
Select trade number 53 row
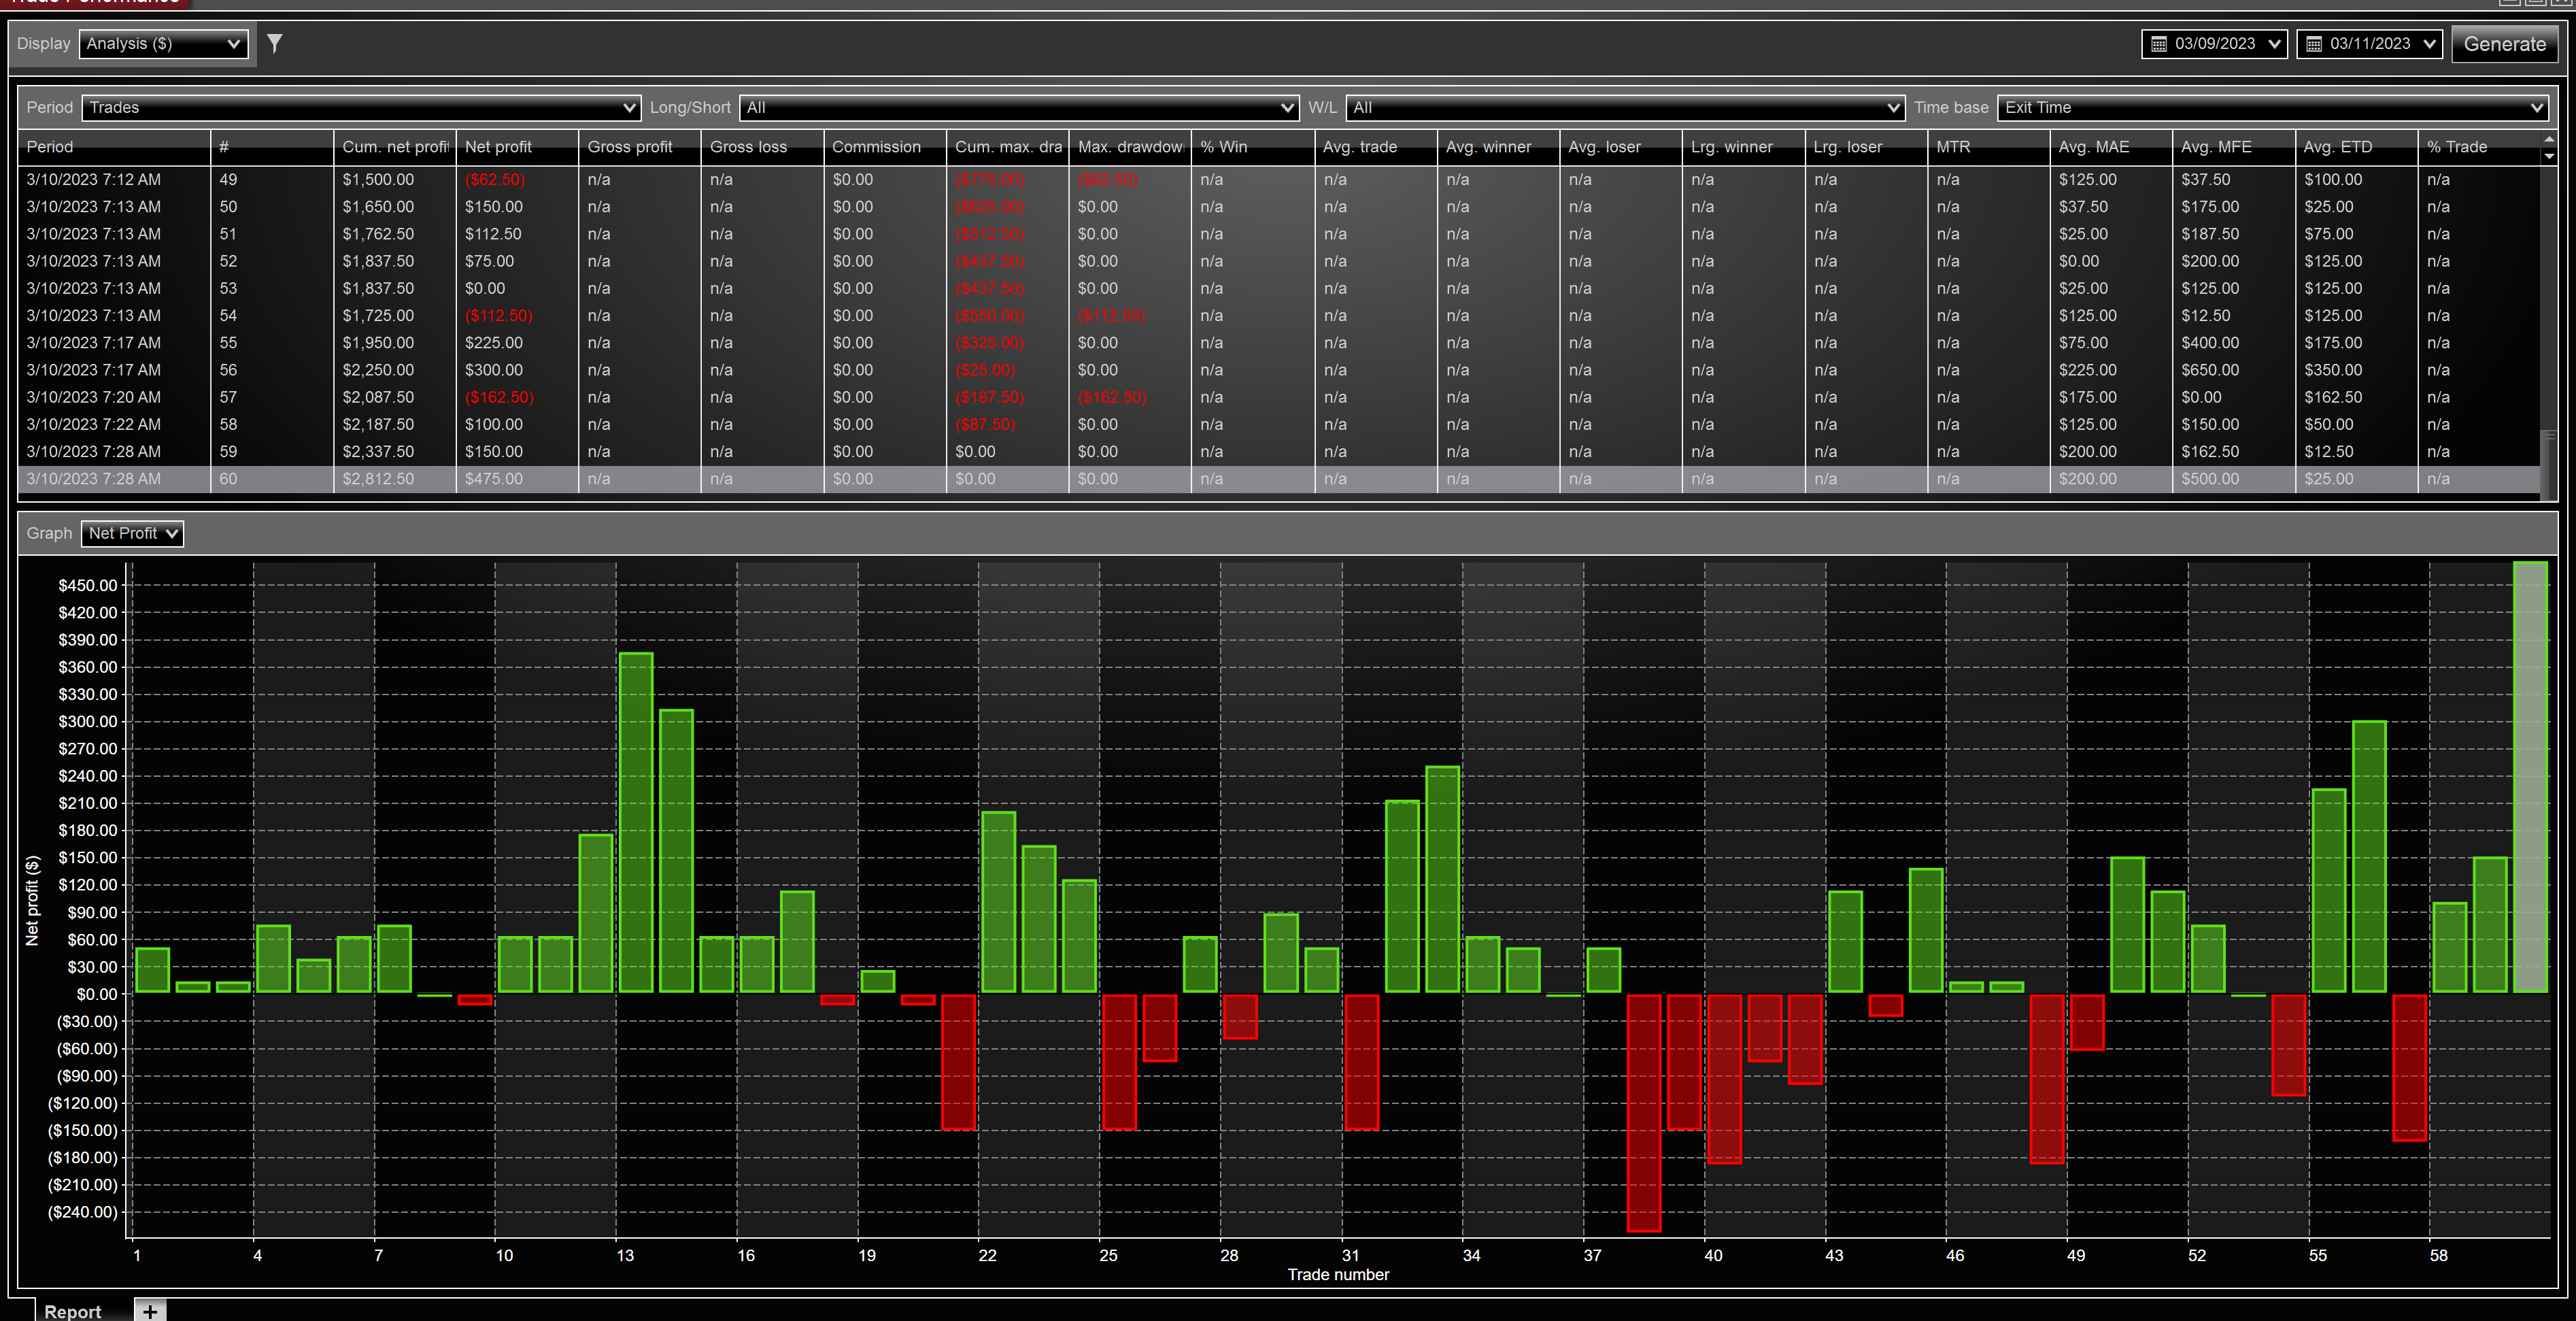pyautogui.click(x=1279, y=289)
